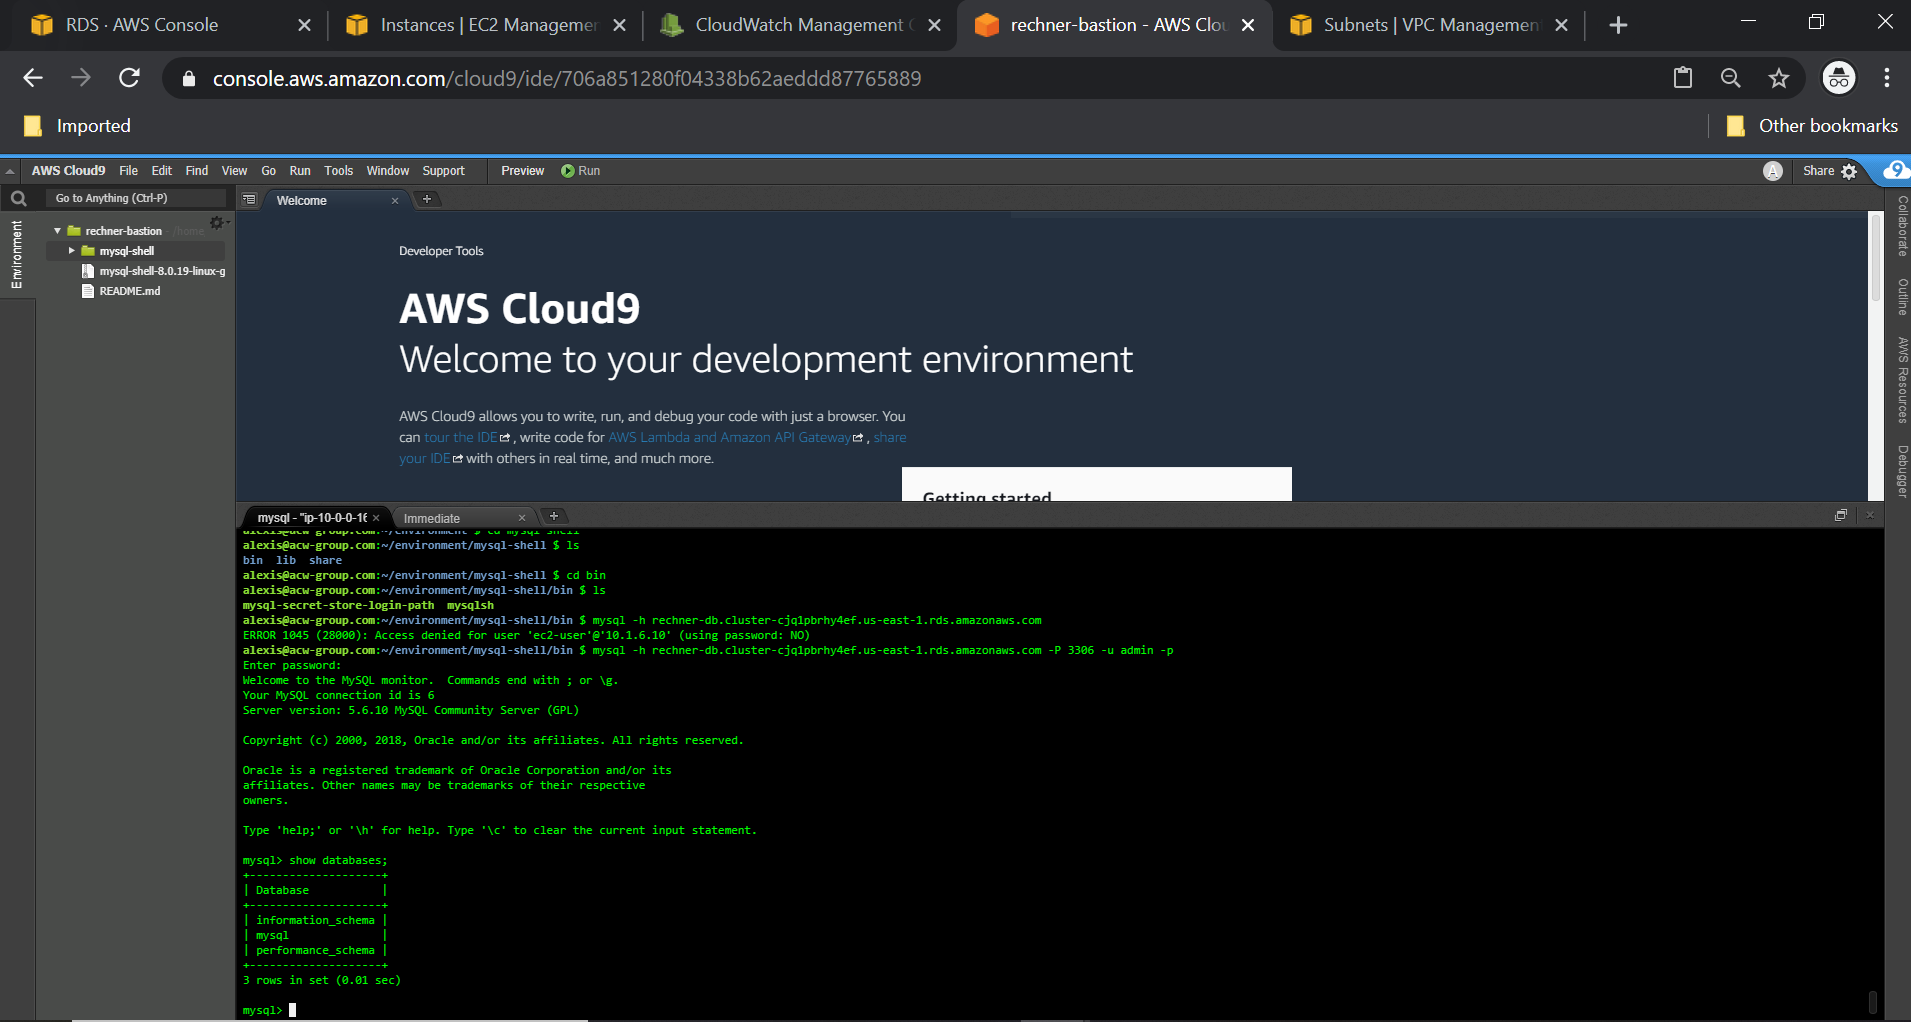Open the Run menu
Screen dimensions: 1911x1022
coord(300,171)
